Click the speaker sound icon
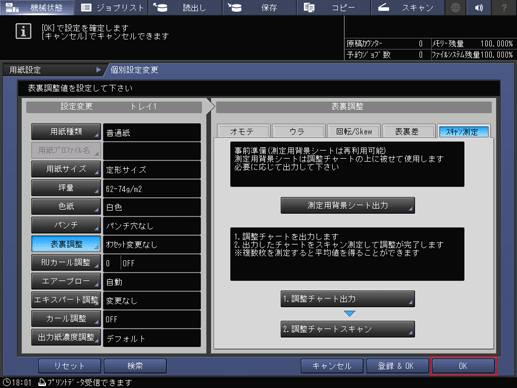Image resolution: width=517 pixels, height=388 pixels. pos(479,7)
